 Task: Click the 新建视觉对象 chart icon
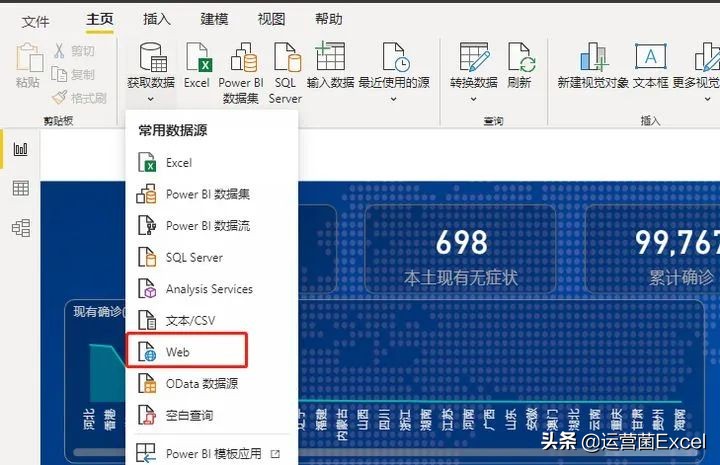(594, 57)
